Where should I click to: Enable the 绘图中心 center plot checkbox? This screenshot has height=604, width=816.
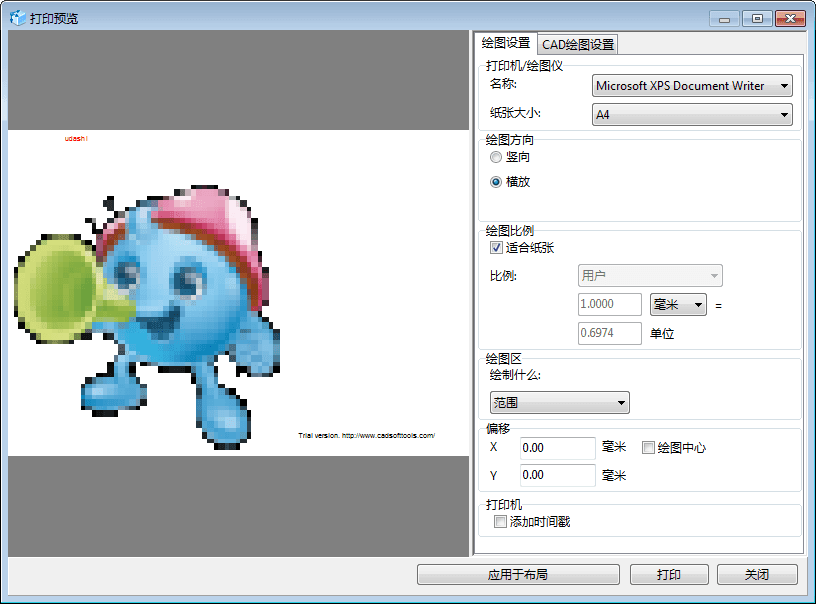click(648, 448)
